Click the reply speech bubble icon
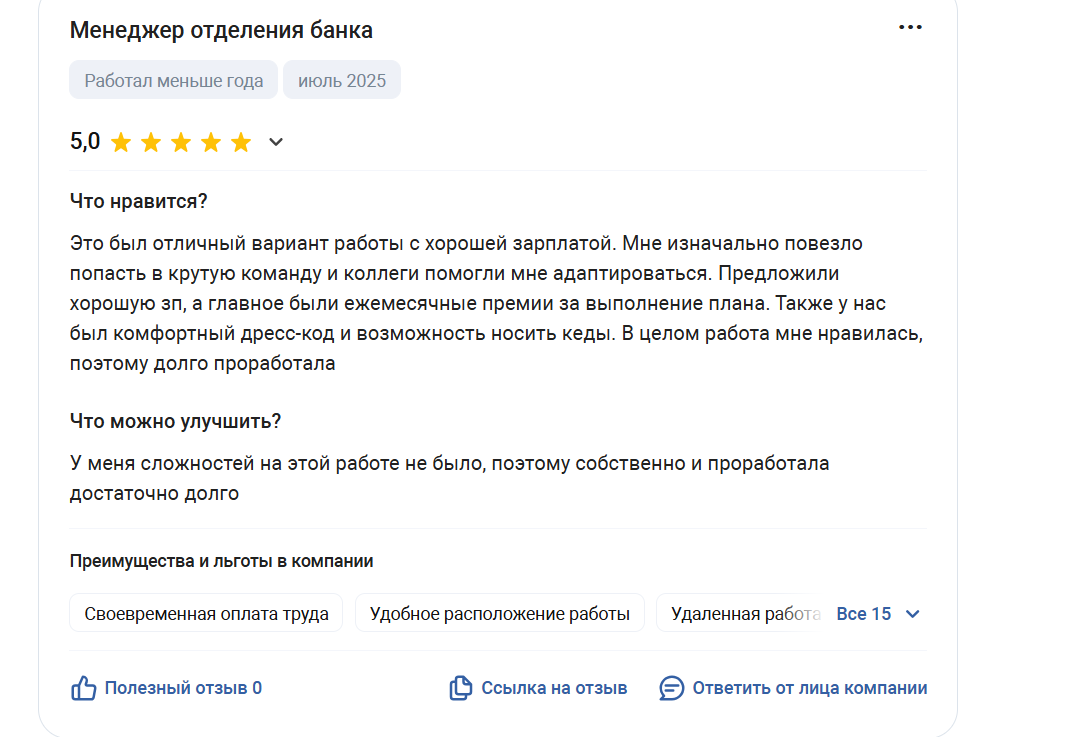The height and width of the screenshot is (737, 1065). [671, 688]
